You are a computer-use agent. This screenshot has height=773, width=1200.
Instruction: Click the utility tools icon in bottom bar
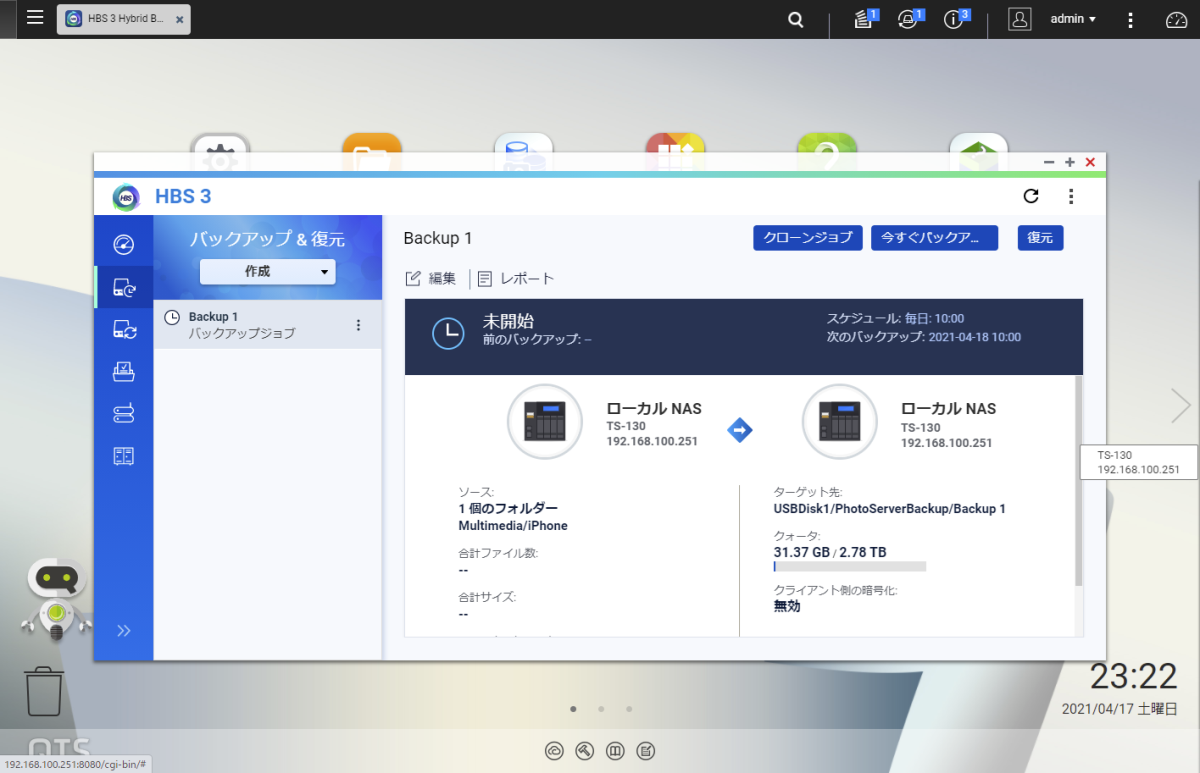click(586, 751)
